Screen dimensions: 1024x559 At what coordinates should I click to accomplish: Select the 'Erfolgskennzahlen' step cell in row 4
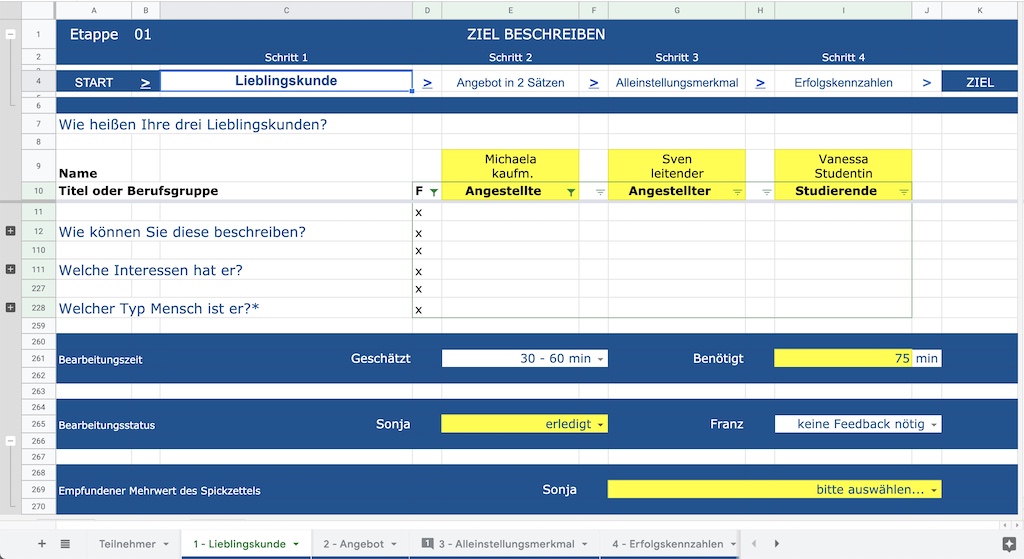click(x=843, y=82)
